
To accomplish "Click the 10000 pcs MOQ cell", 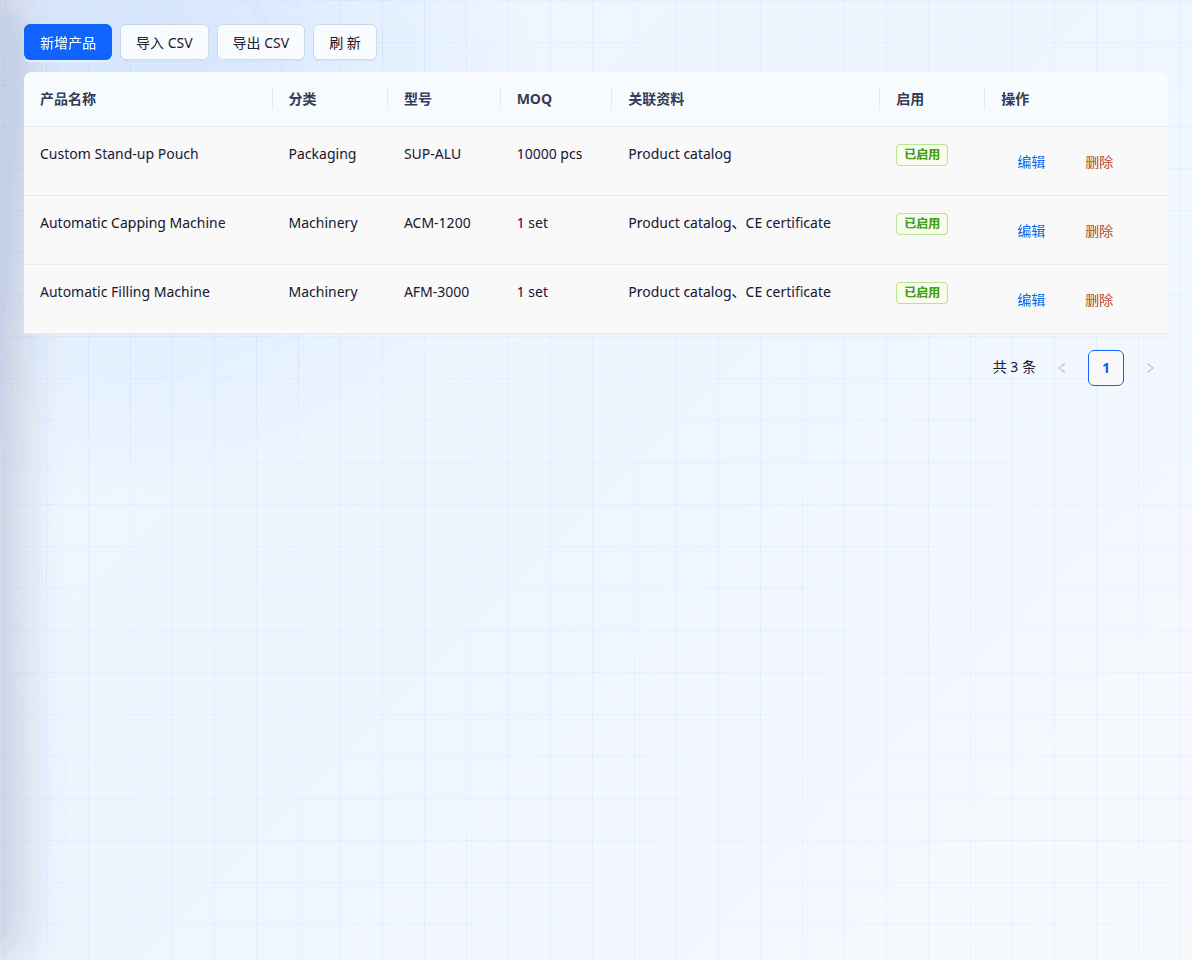I will pos(556,161).
